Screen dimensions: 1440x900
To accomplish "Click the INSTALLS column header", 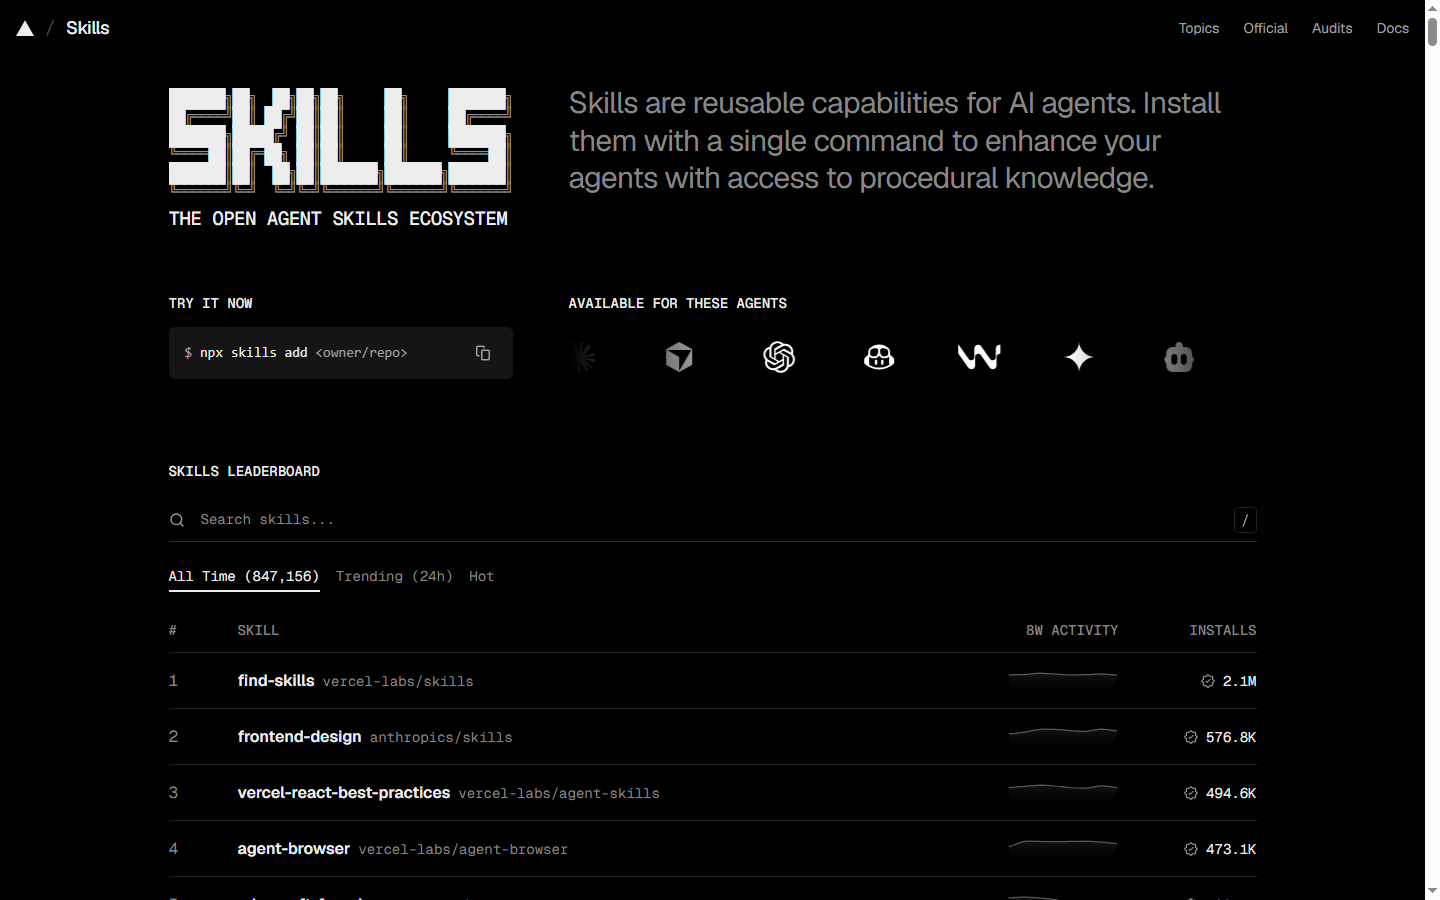I will click(x=1222, y=630).
